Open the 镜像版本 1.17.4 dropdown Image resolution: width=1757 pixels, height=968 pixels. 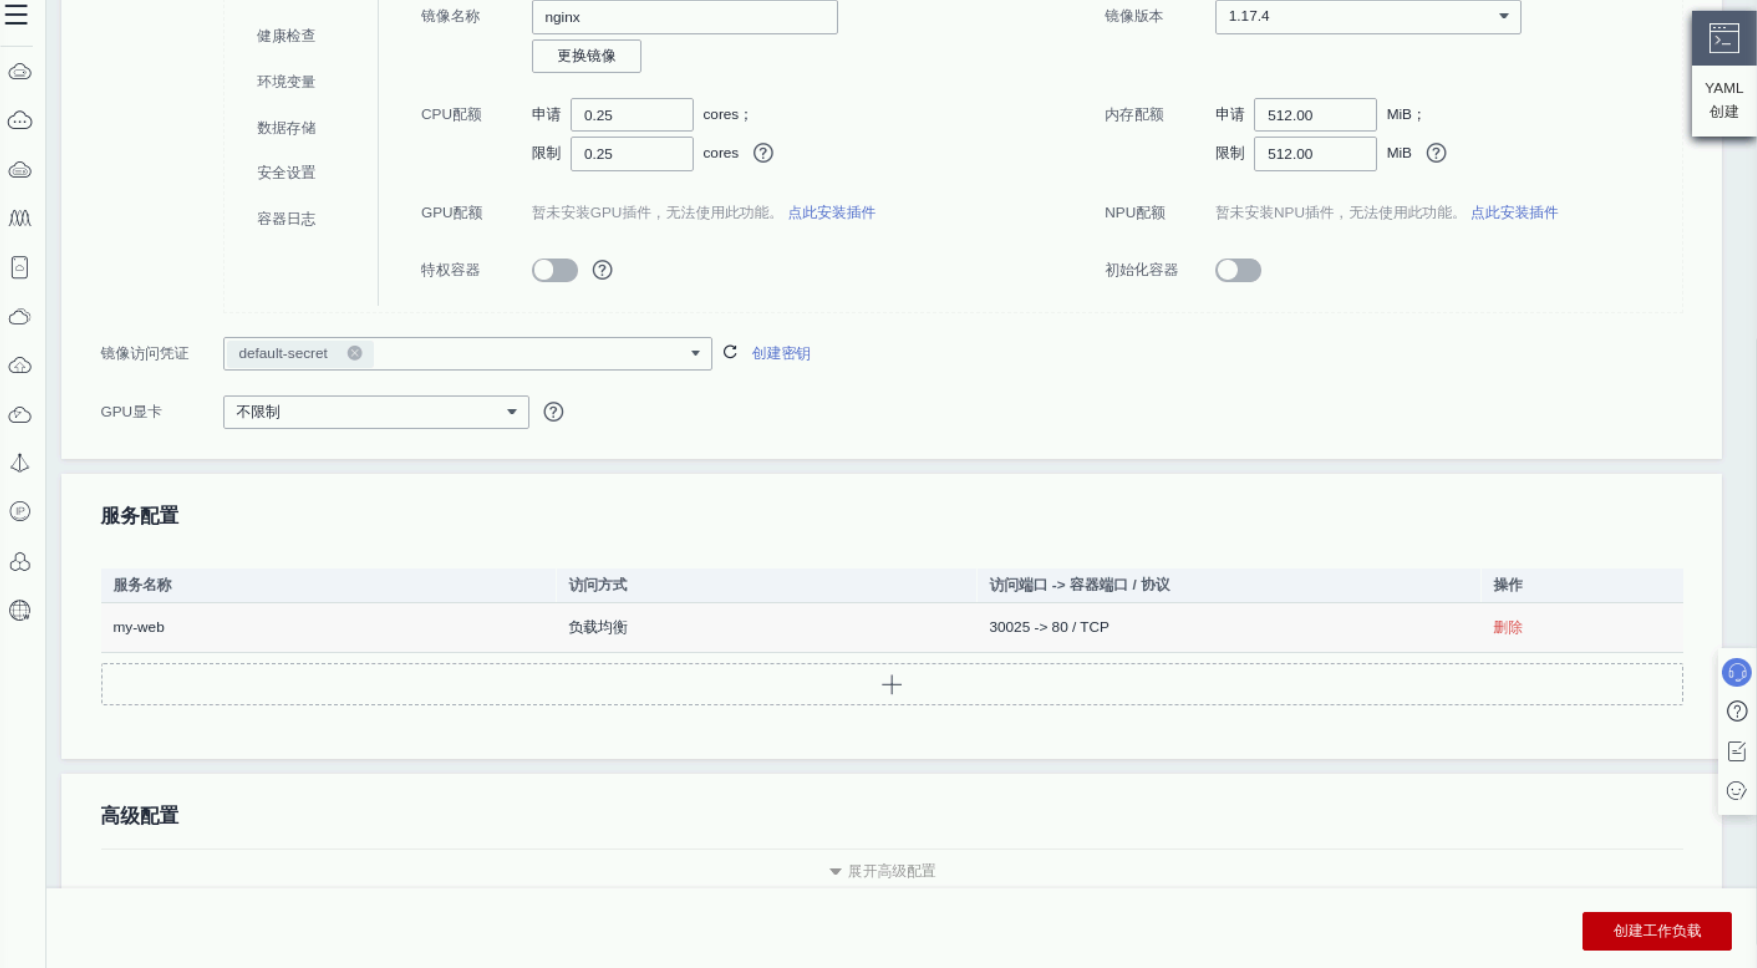pos(1368,16)
